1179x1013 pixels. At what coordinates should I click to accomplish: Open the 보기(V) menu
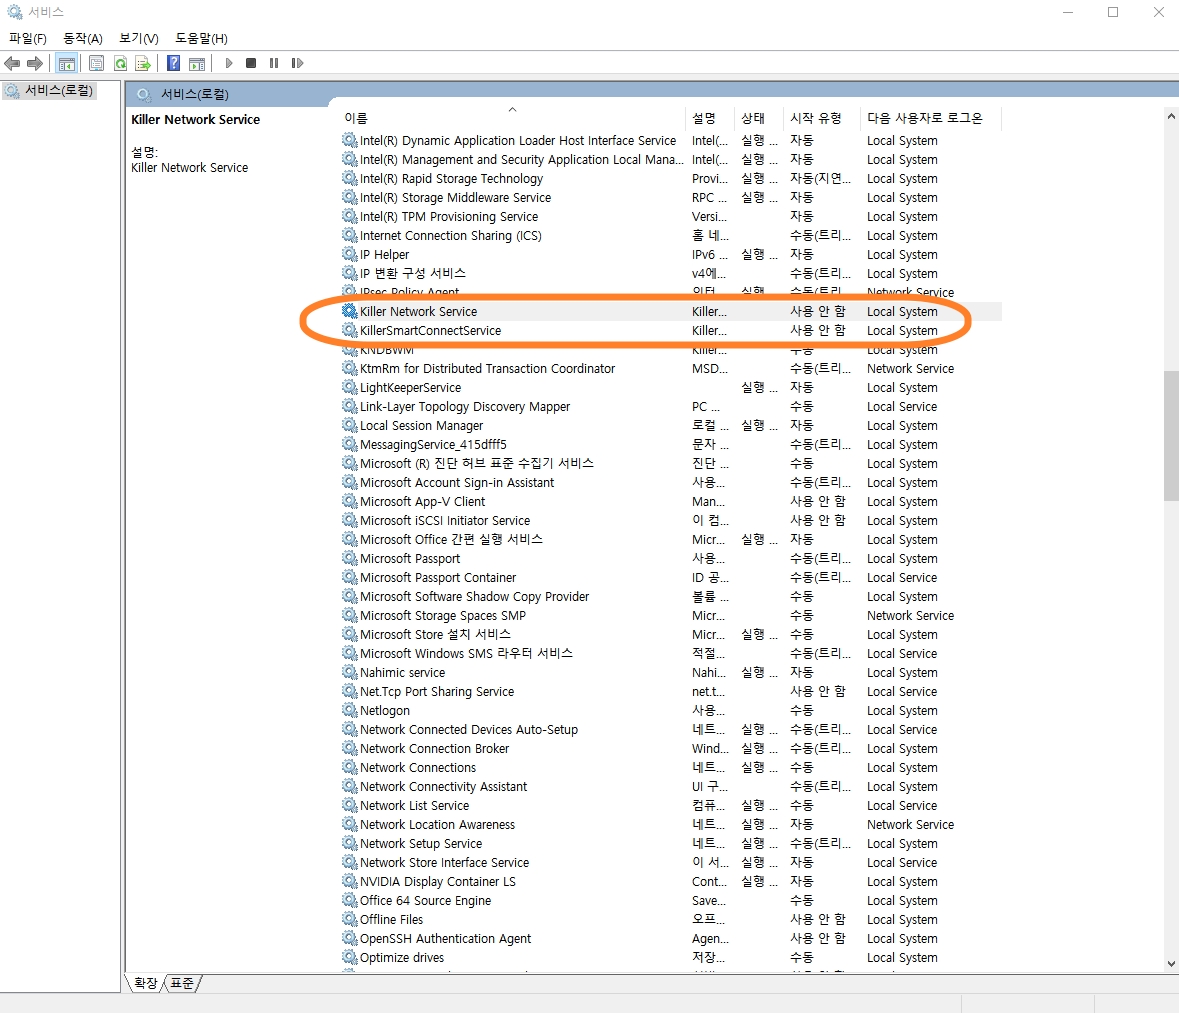[x=139, y=38]
